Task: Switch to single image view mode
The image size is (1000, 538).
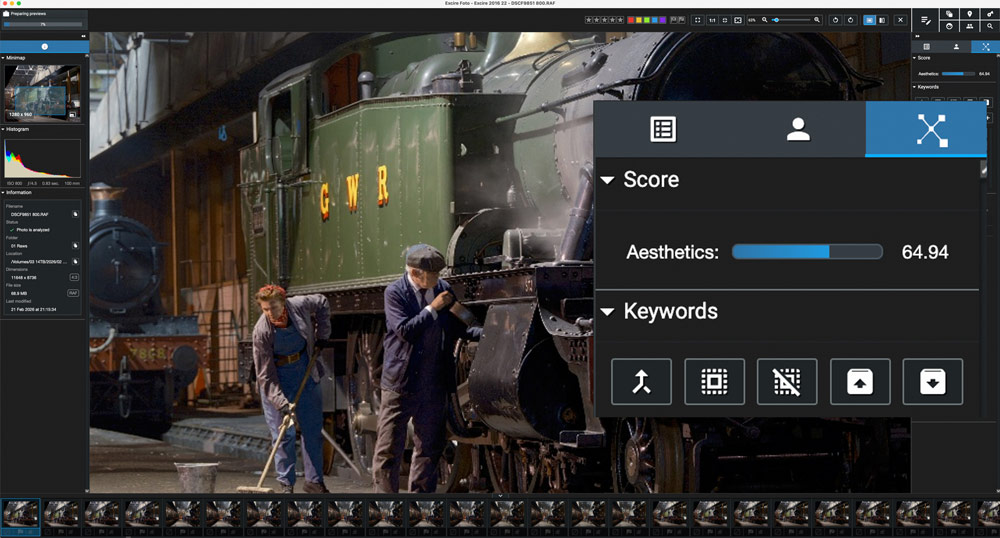Action: [x=869, y=20]
